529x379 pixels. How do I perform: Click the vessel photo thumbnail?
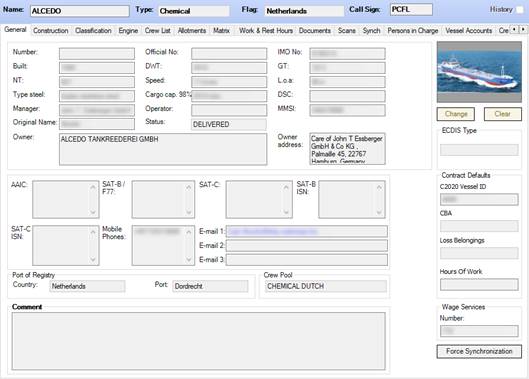pos(479,72)
